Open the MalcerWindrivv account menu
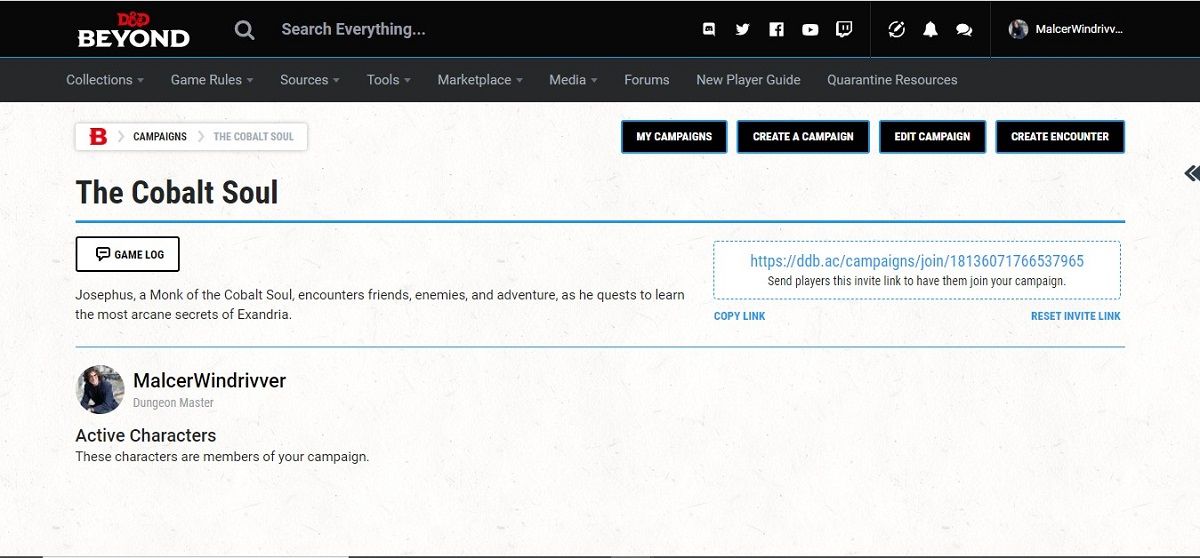Screen dimensions: 1200x558 1079,30
